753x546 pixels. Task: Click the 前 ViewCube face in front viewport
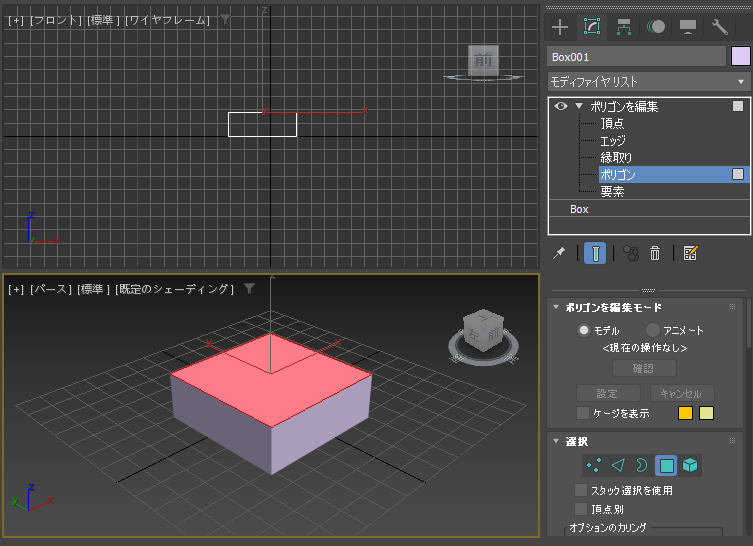(483, 60)
